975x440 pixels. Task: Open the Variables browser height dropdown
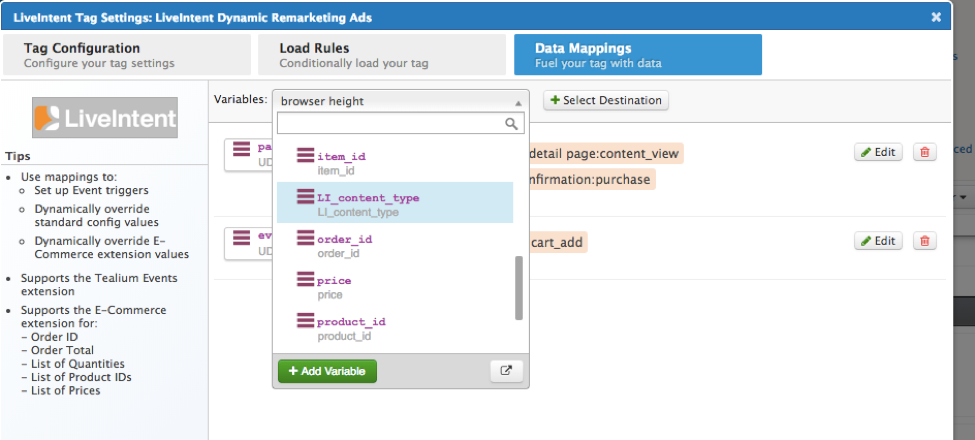pyautogui.click(x=400, y=101)
